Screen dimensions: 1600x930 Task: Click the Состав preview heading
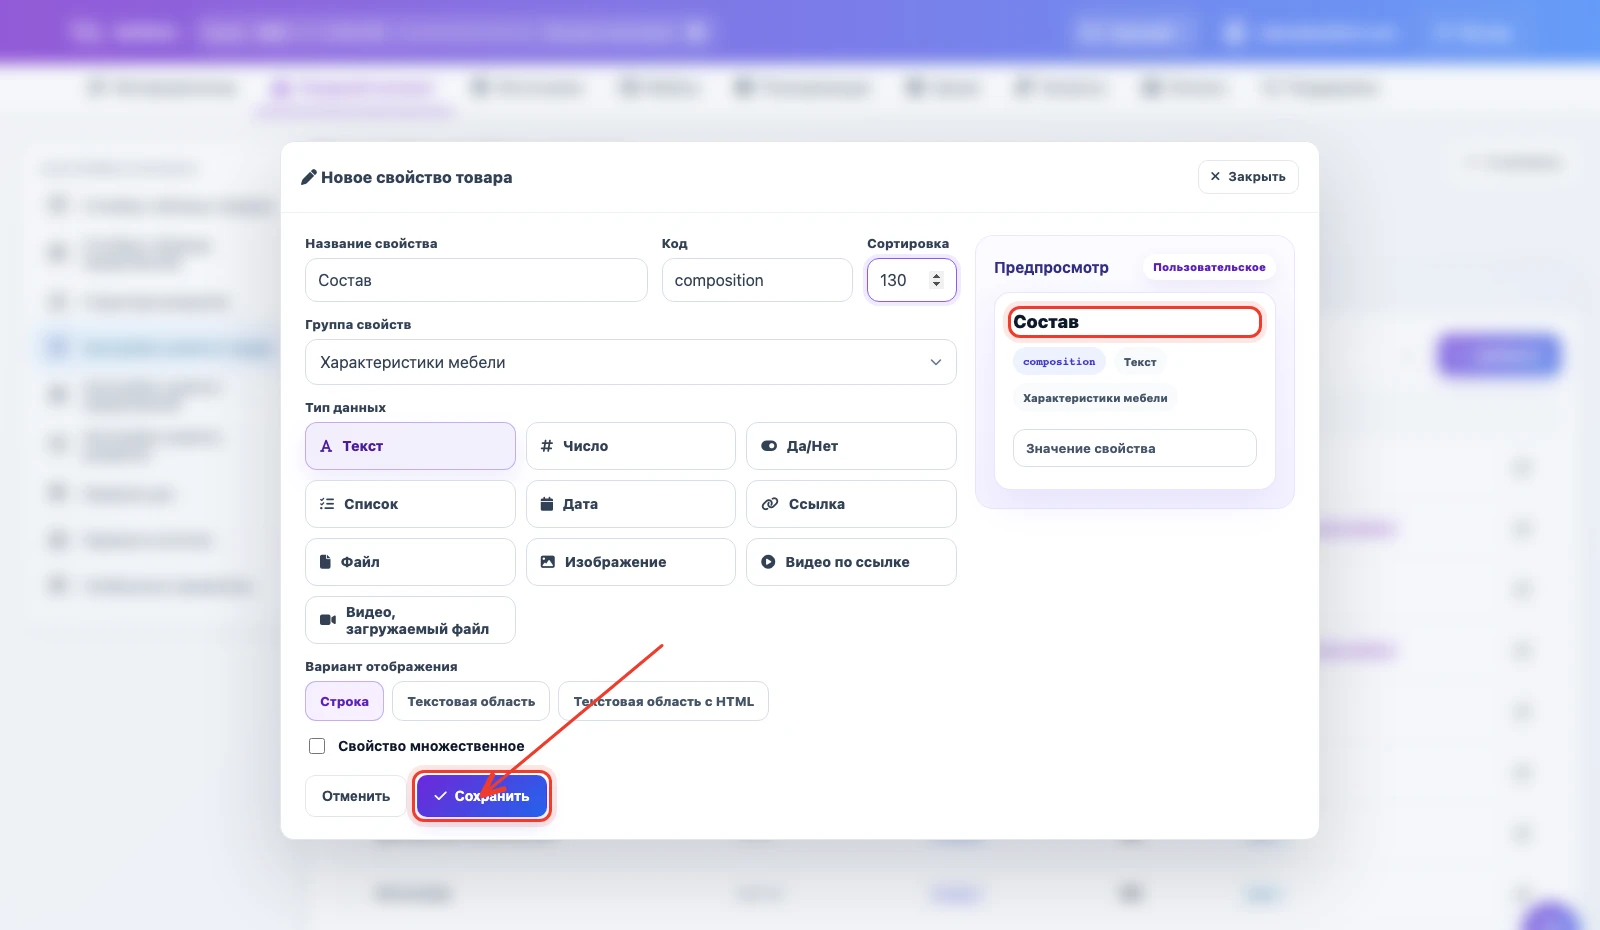click(x=1046, y=322)
